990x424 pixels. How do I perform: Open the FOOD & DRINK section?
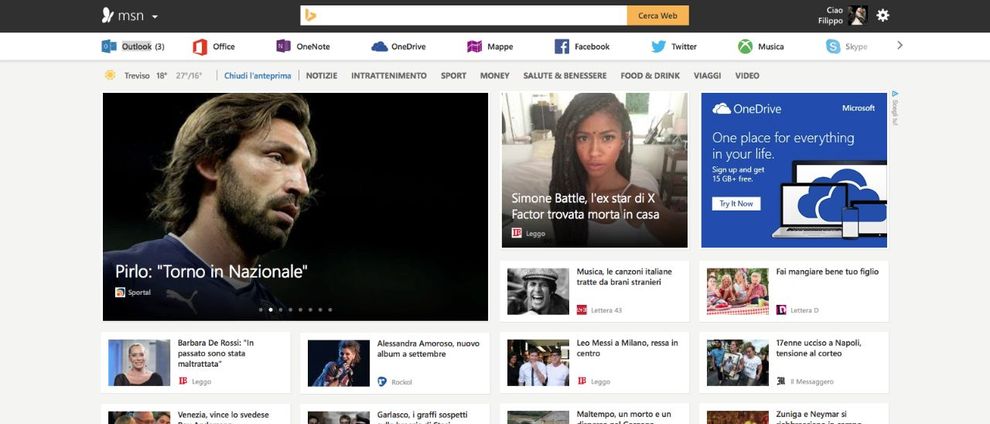pyautogui.click(x=650, y=76)
